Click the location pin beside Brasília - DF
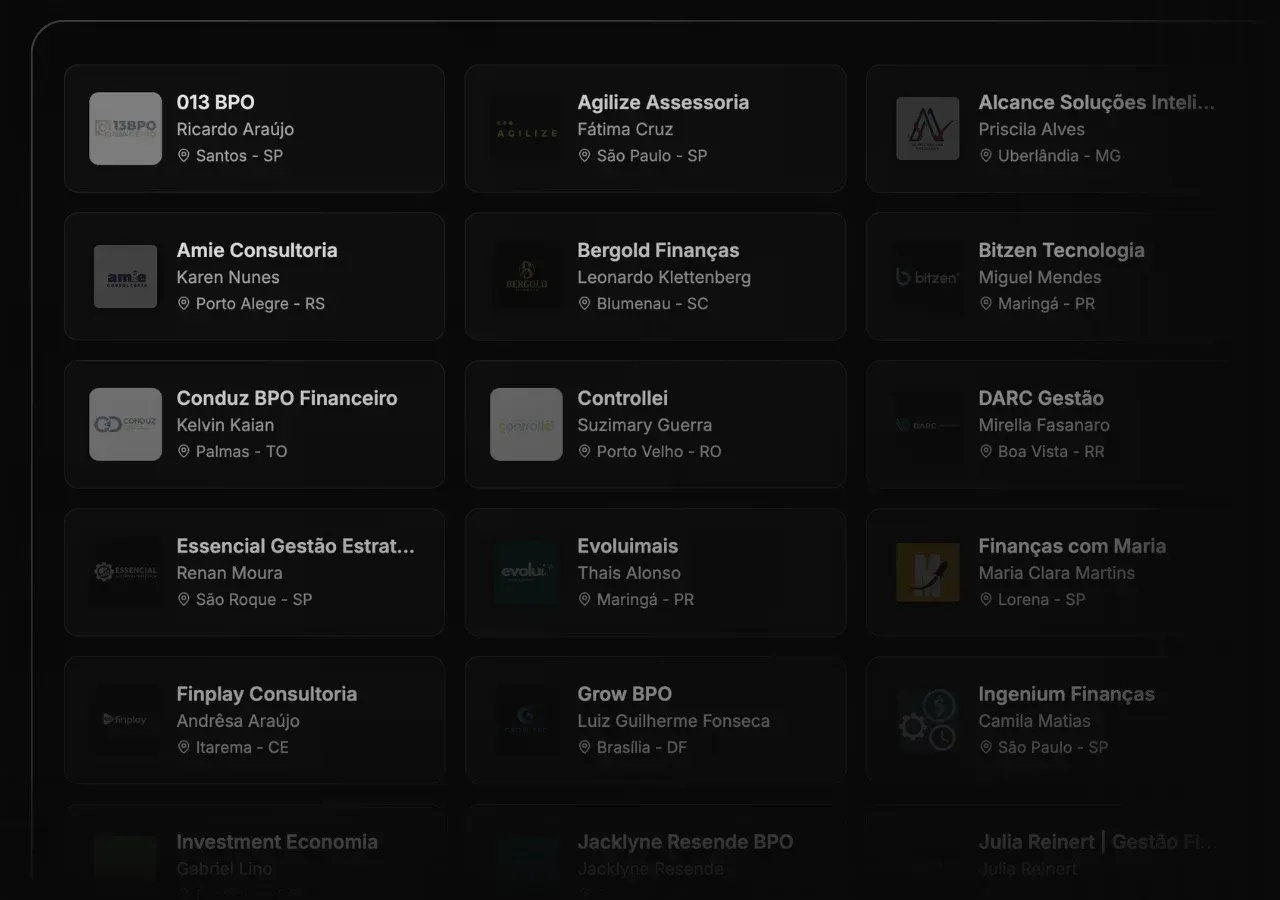Image resolution: width=1280 pixels, height=900 pixels. click(585, 748)
